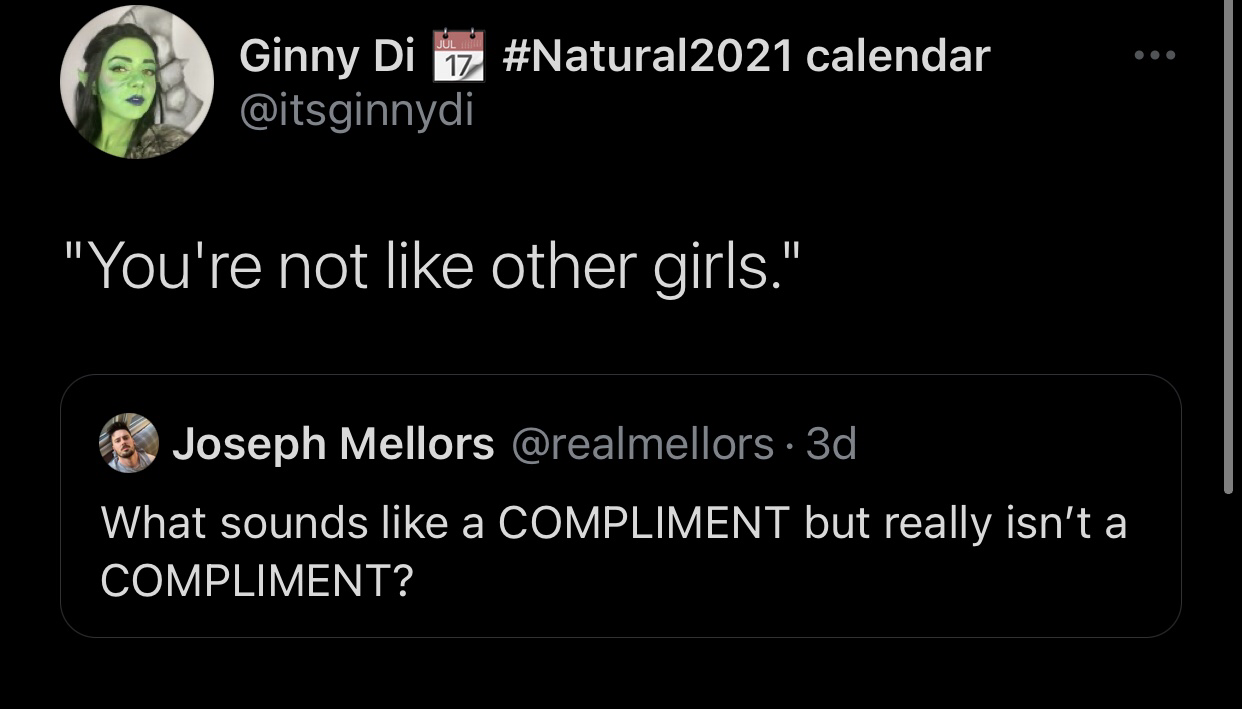Image resolution: width=1242 pixels, height=709 pixels.
Task: Click the Ginny Di display name
Action: (x=327, y=57)
